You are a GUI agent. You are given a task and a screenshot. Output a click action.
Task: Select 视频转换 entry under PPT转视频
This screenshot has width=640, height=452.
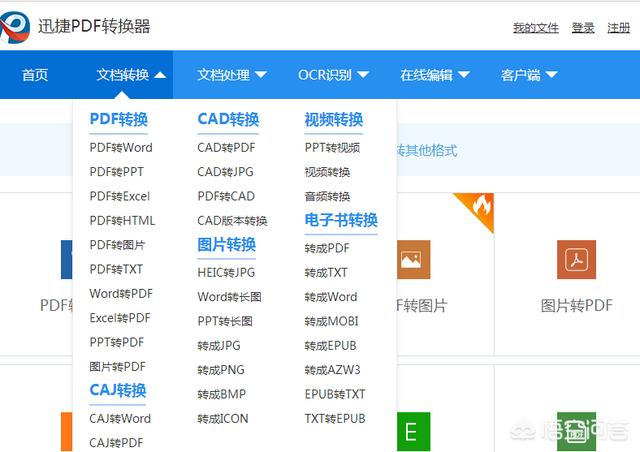(x=327, y=172)
